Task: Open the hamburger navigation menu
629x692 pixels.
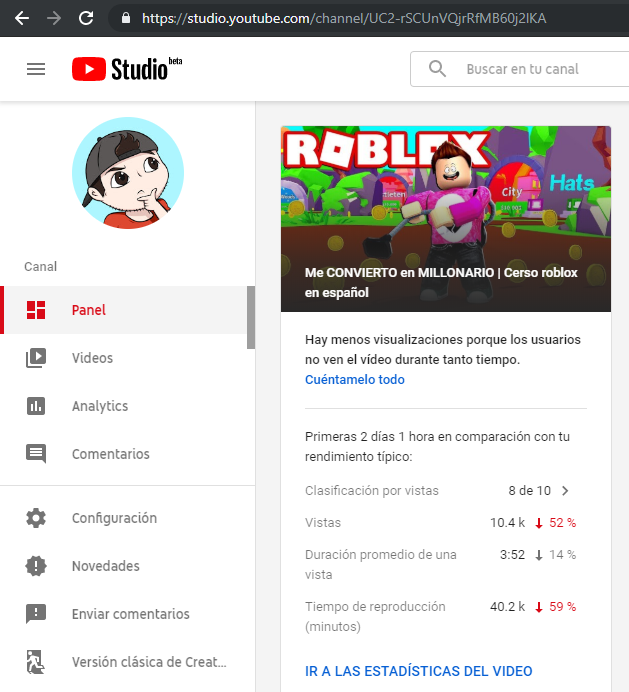Action: pos(36,69)
